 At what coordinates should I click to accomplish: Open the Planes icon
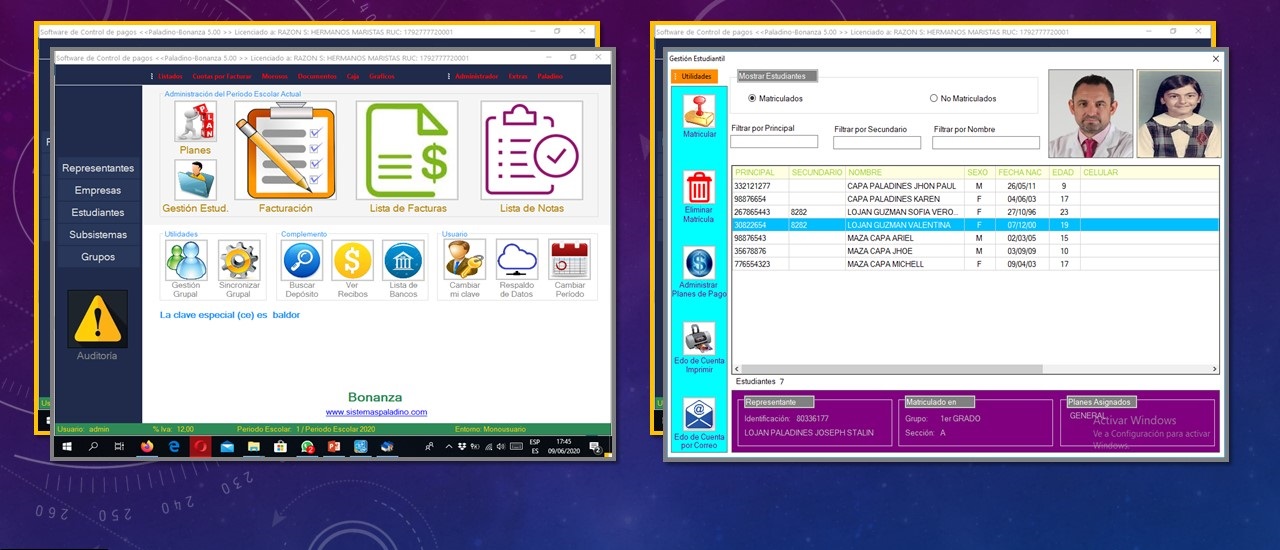(195, 122)
